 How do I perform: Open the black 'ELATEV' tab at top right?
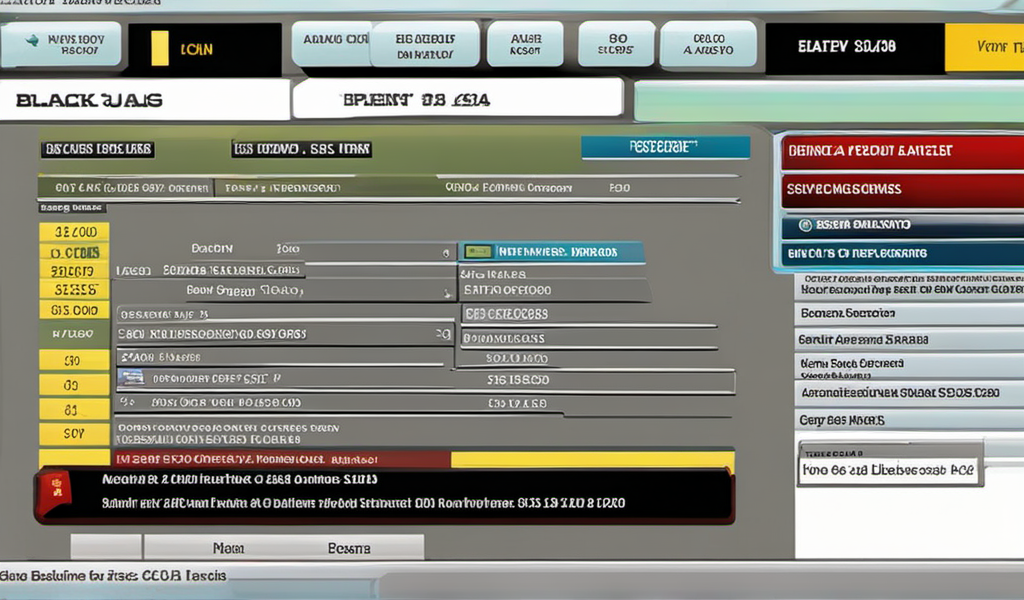click(x=853, y=47)
